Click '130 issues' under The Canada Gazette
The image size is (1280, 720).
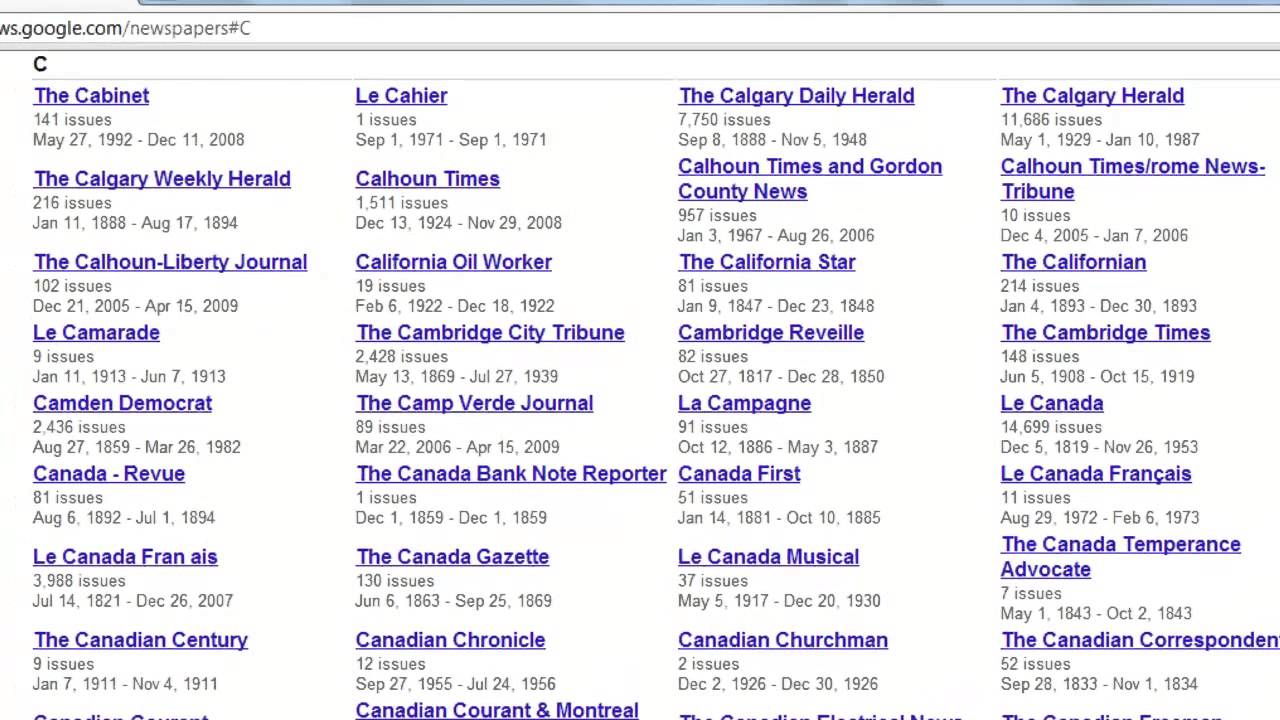[395, 581]
